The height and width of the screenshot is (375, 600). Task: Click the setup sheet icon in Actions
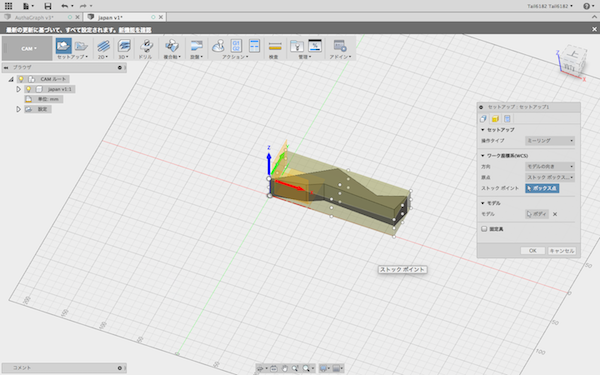[x=254, y=46]
